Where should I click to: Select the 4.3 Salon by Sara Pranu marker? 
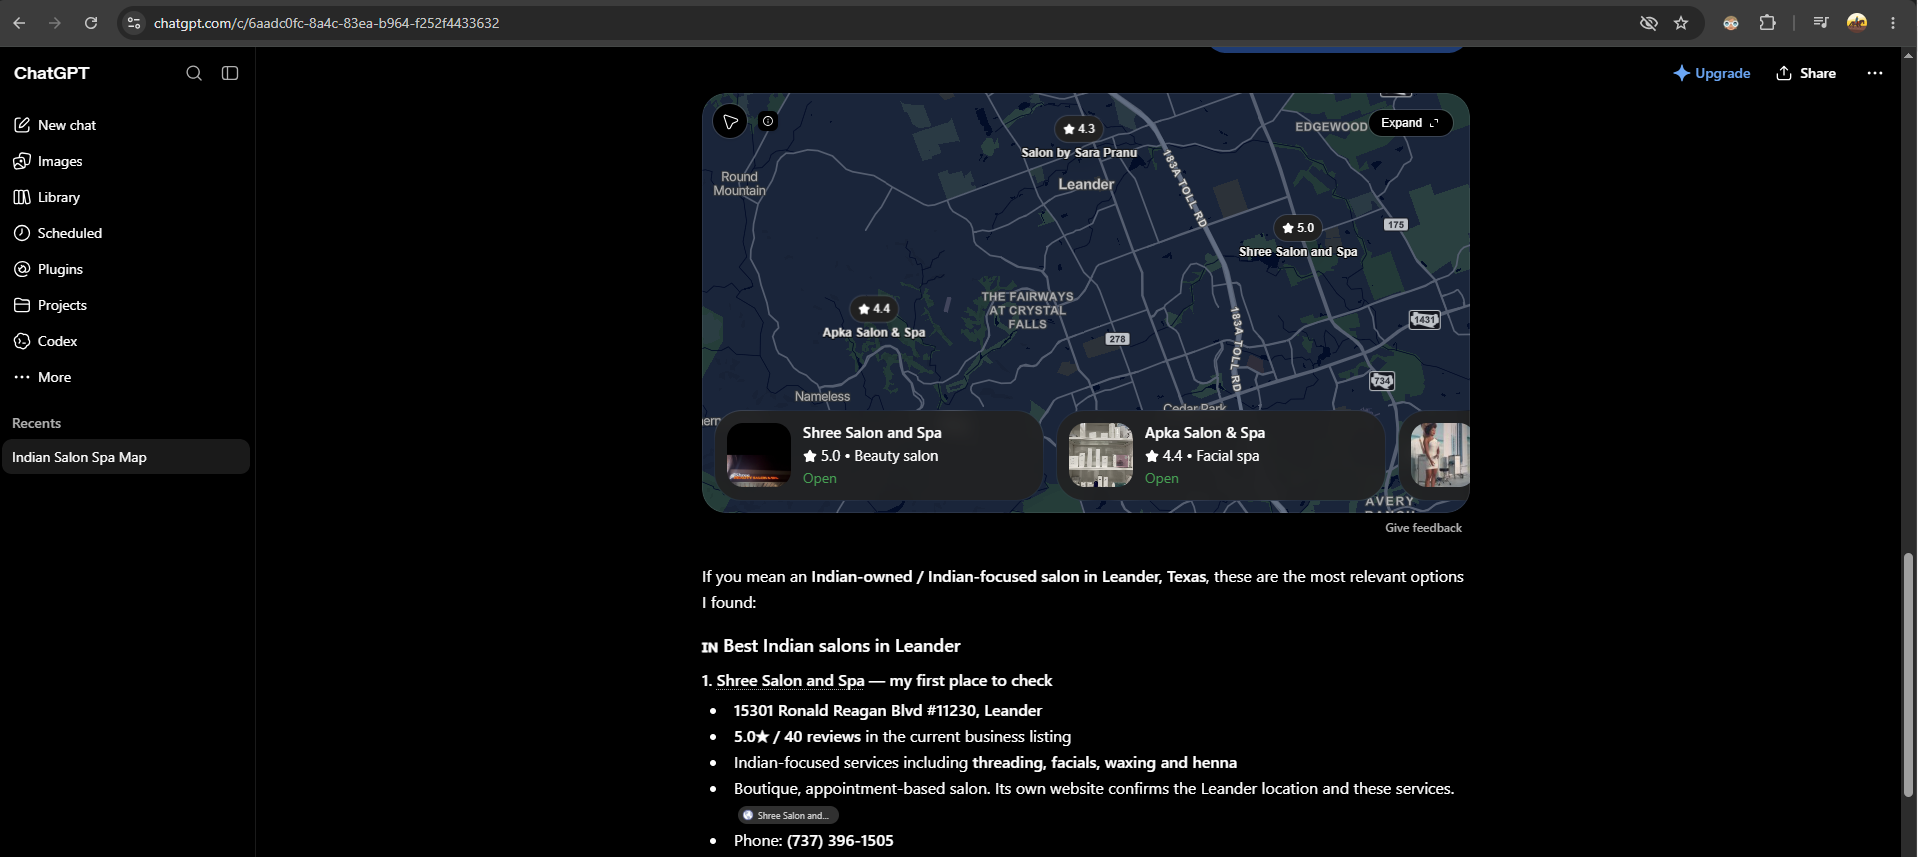(1079, 129)
